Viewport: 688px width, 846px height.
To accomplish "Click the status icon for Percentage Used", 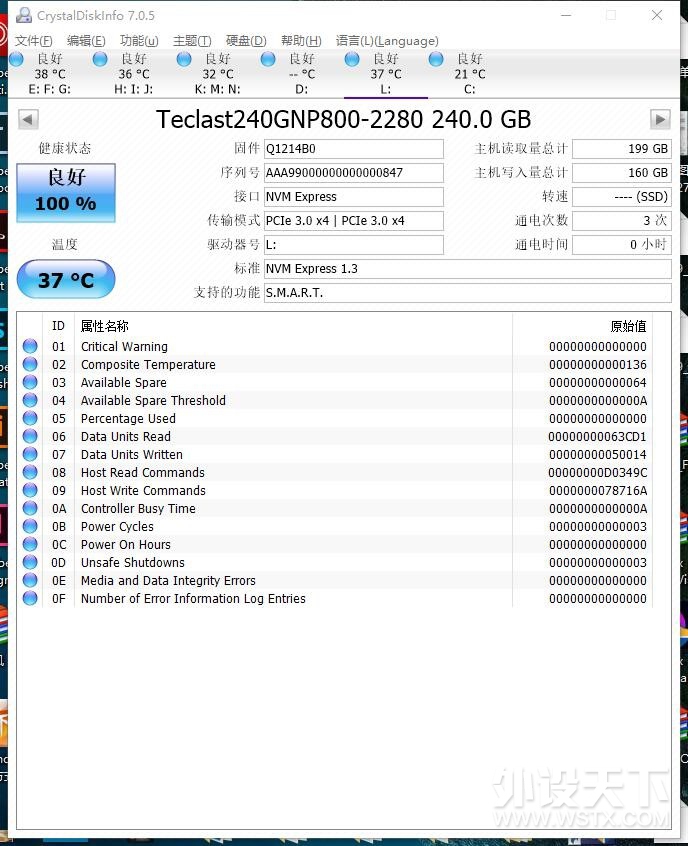I will coord(30,418).
